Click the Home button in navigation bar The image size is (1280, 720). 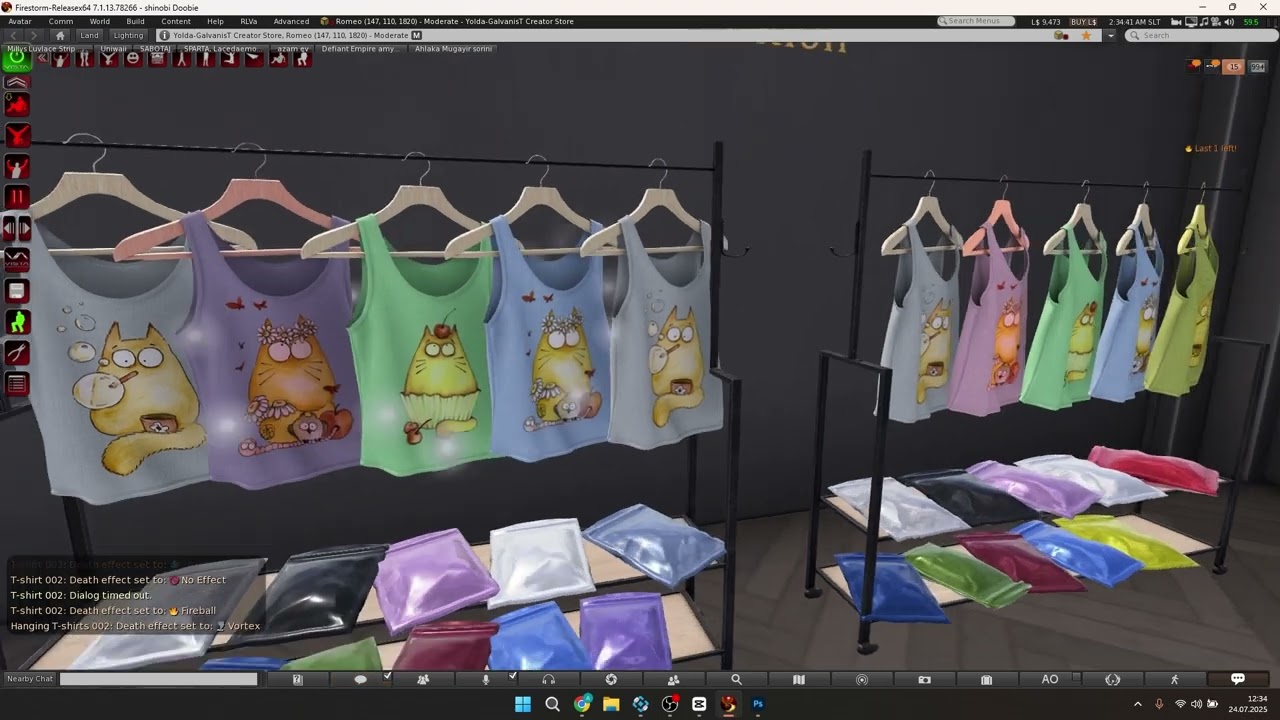(60, 35)
